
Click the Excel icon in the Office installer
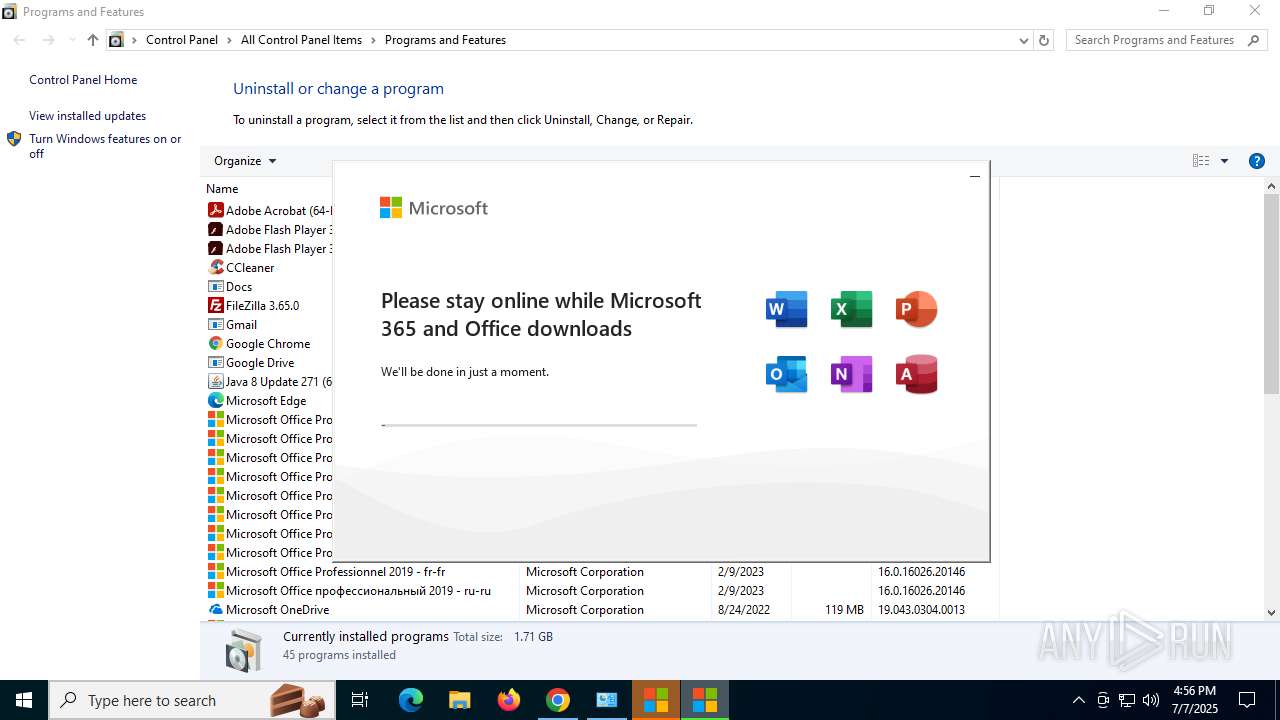pyautogui.click(x=851, y=309)
